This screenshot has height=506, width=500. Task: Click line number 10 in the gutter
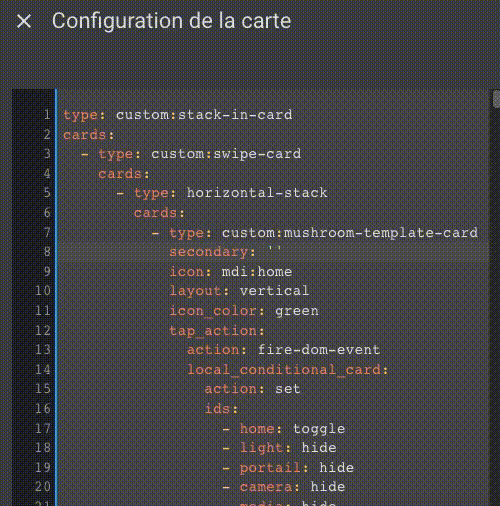pyautogui.click(x=43, y=291)
